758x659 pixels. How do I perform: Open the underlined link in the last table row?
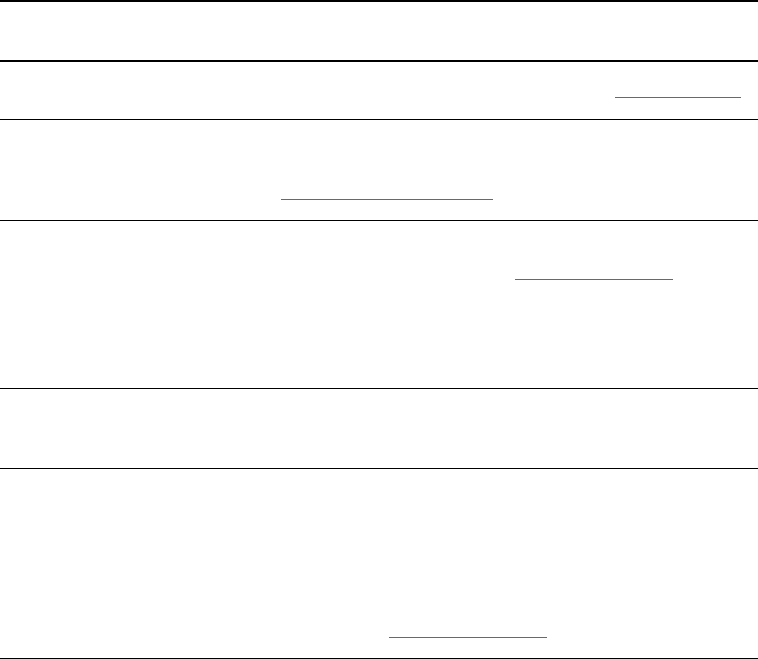(468, 635)
